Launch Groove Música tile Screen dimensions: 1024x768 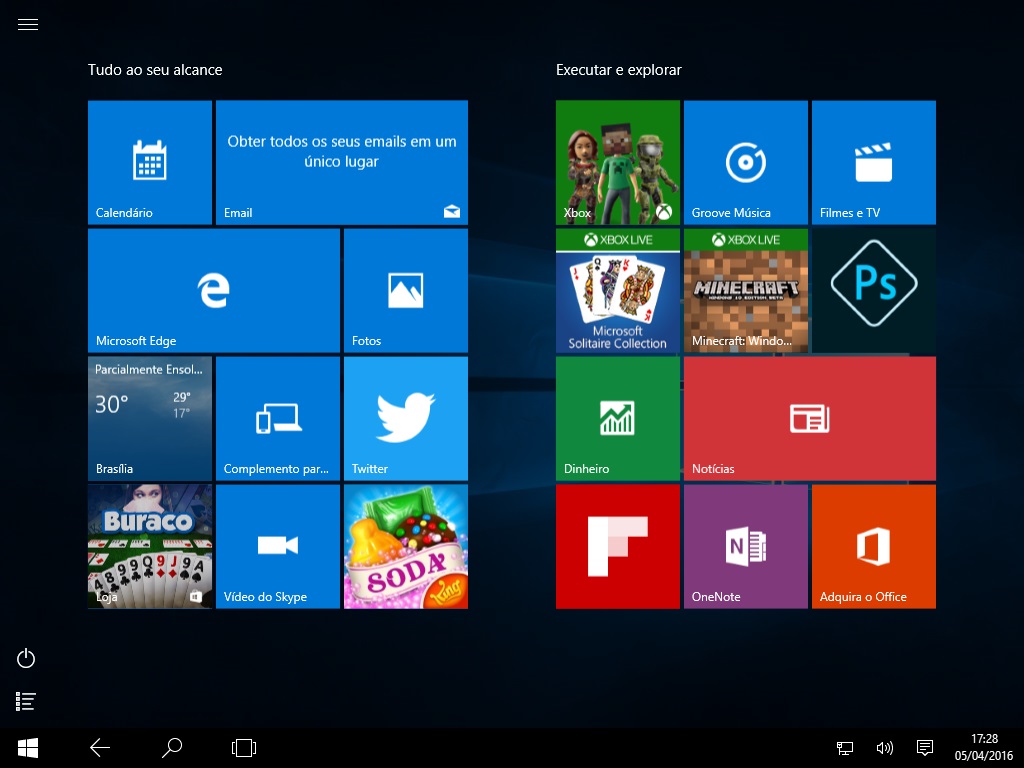coord(745,162)
